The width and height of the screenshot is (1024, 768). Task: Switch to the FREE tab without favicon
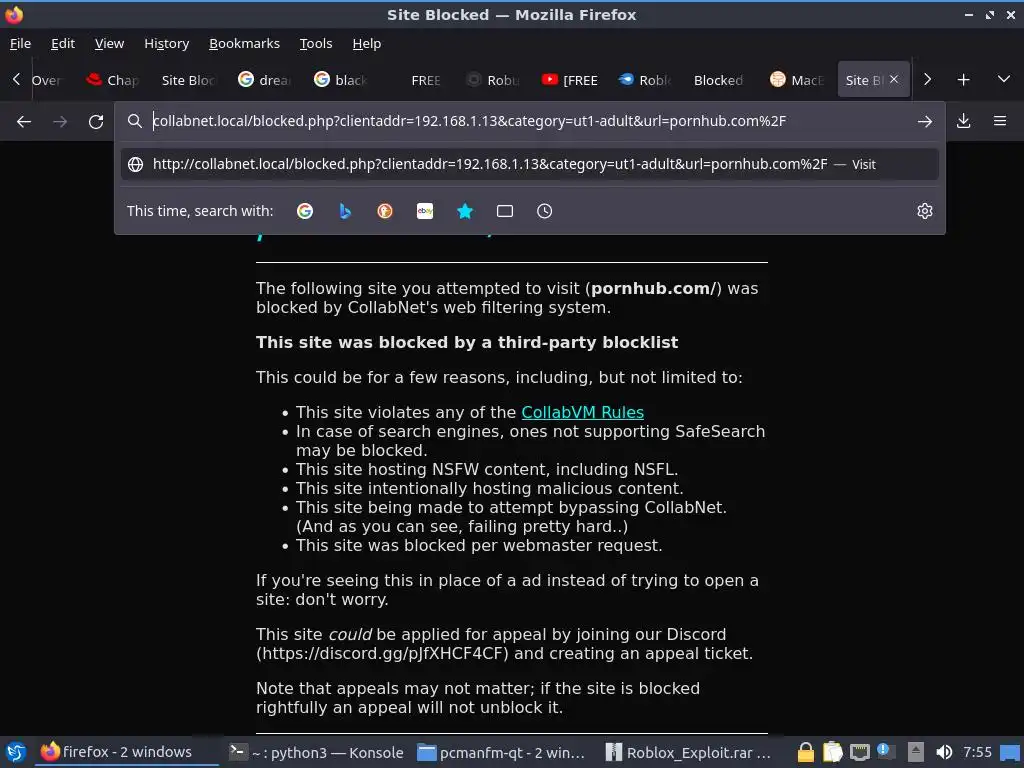point(415,80)
